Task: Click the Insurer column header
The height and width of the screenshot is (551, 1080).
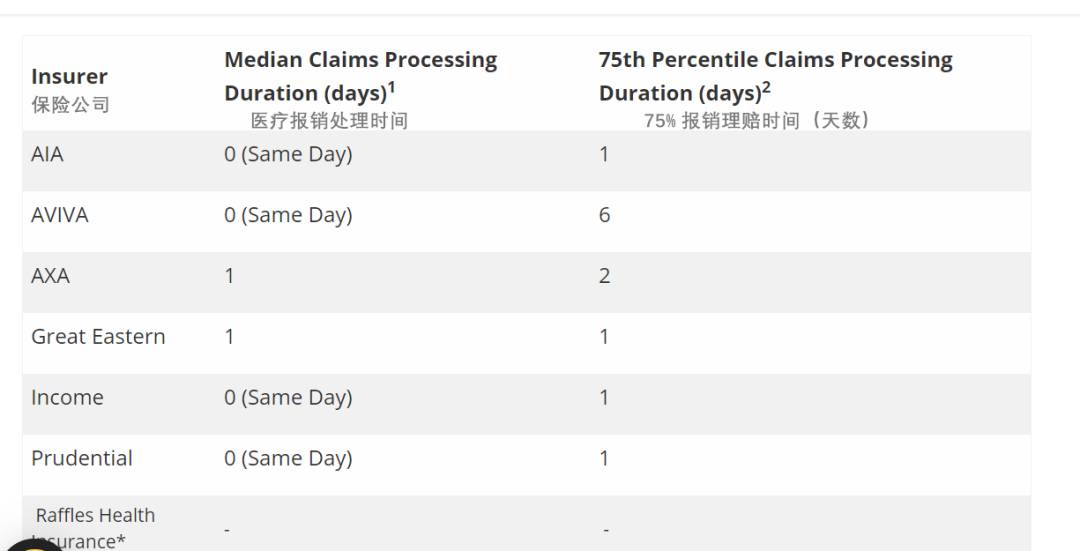Action: 69,76
